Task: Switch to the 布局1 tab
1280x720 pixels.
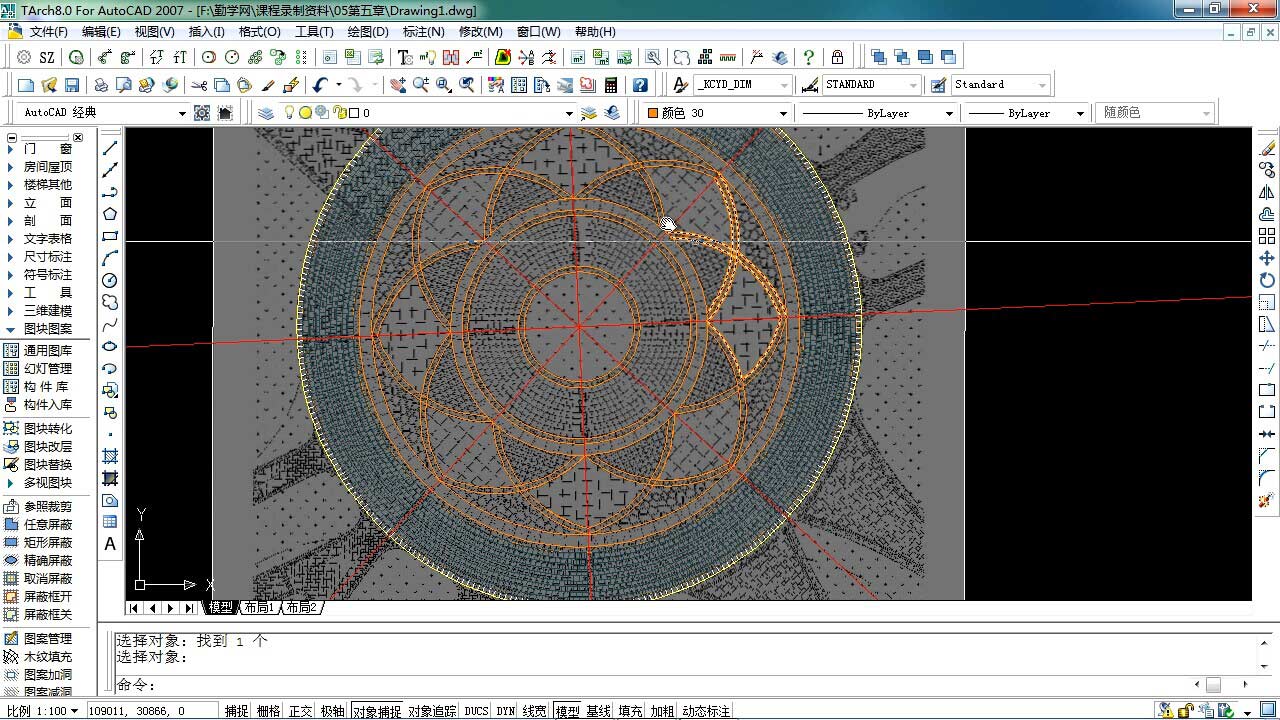Action: pyautogui.click(x=257, y=607)
